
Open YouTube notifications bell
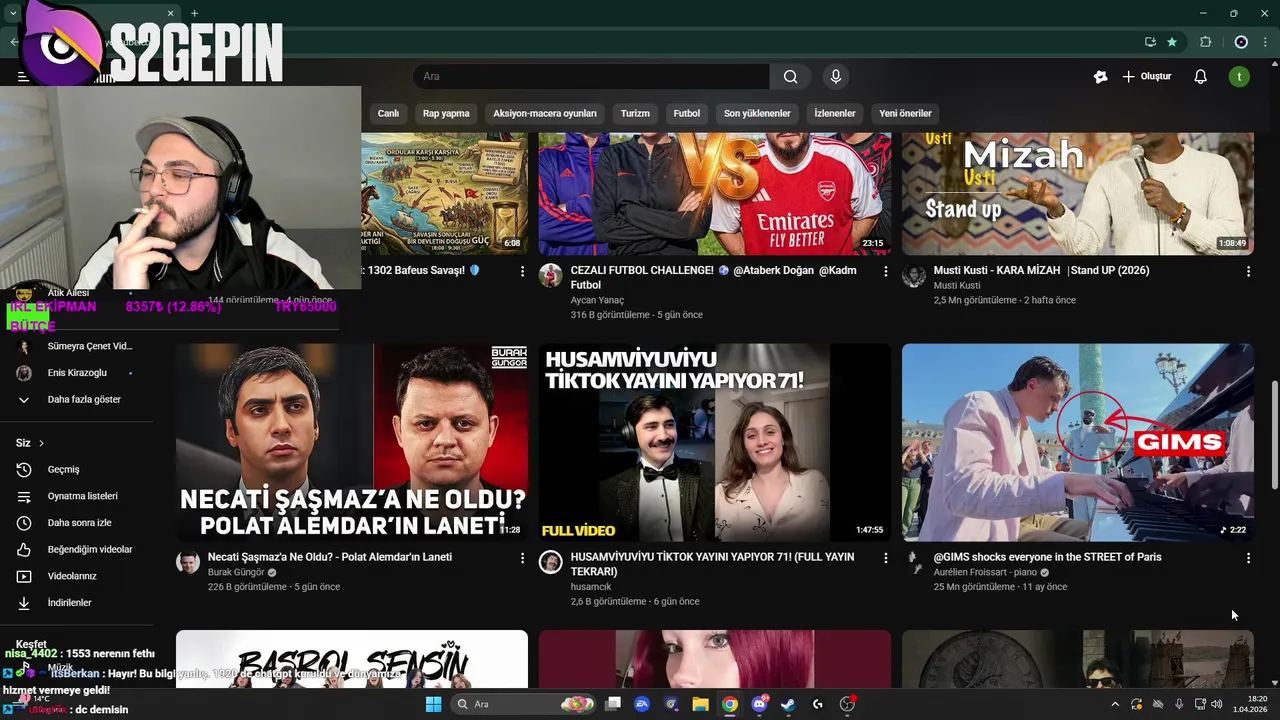1201,76
